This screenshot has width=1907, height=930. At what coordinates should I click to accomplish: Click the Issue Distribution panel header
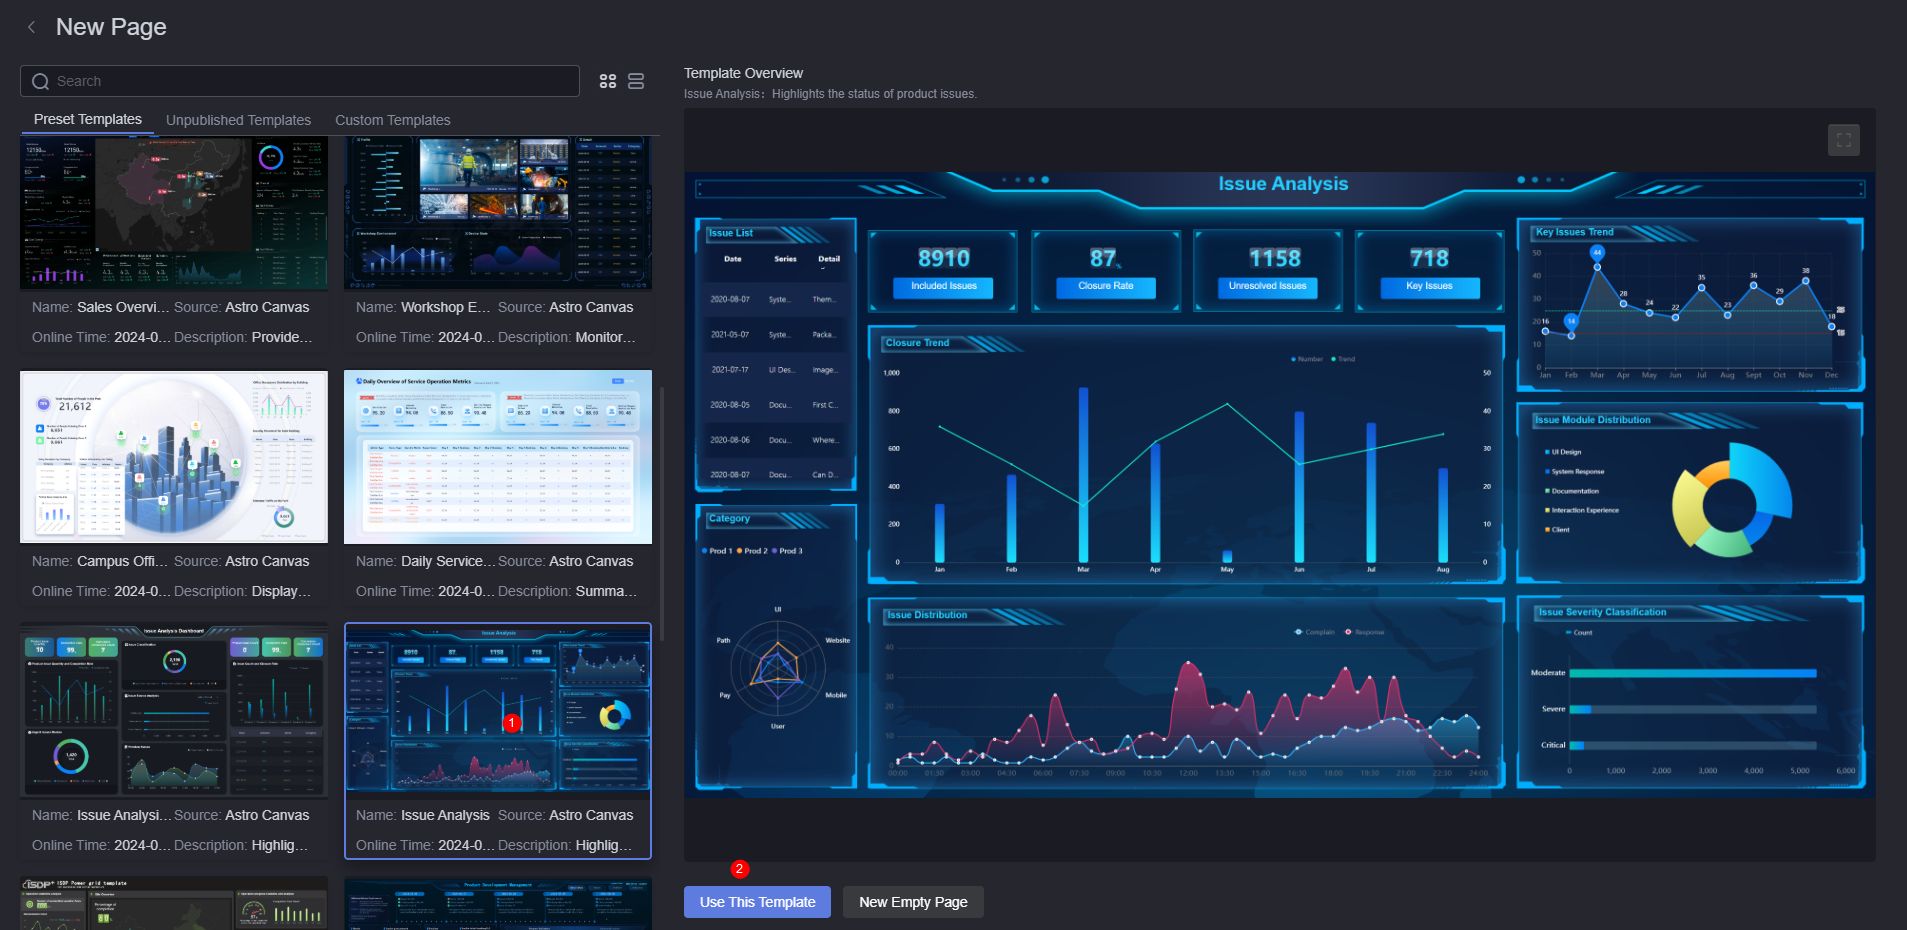click(x=927, y=615)
